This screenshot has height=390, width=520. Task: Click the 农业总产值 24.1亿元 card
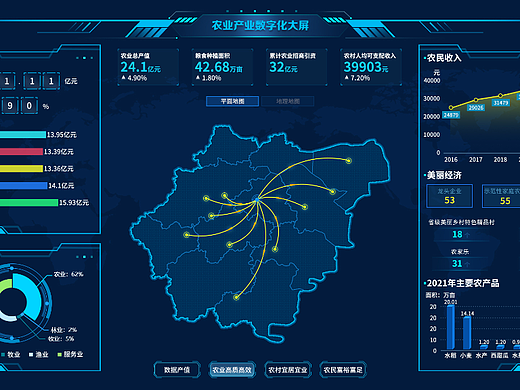coord(148,67)
